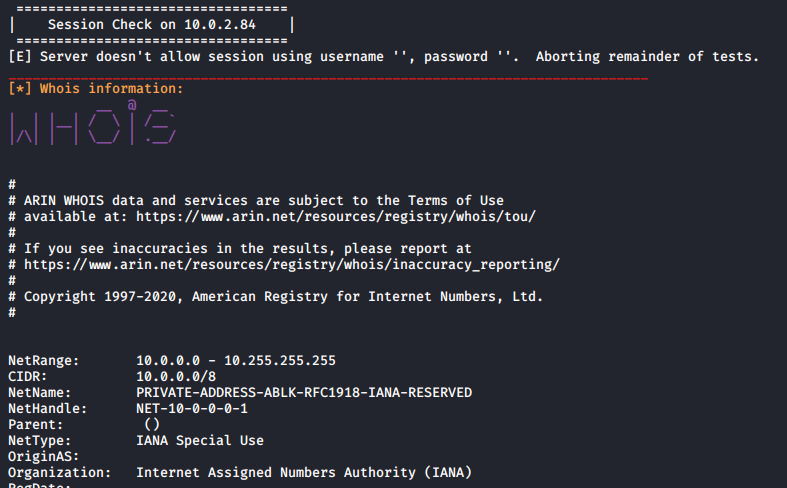Viewport: 787px width, 488px height.
Task: Click the NetRange value 10.0.0.0 - 10.255.255.255
Action: pyautogui.click(x=236, y=360)
